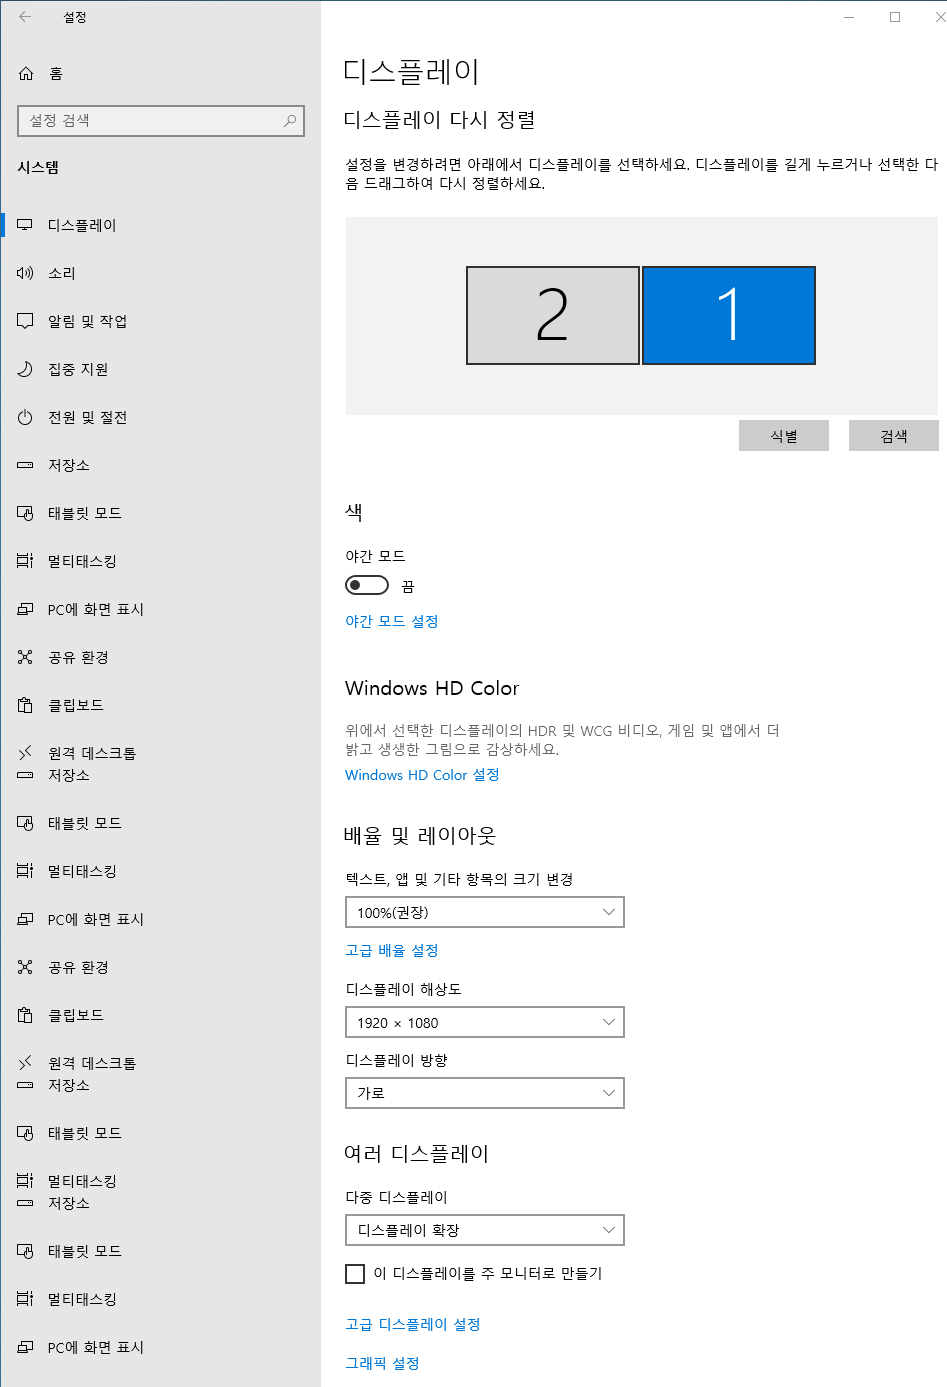947x1387 pixels.
Task: Maximize the Settings window
Action: click(x=895, y=17)
